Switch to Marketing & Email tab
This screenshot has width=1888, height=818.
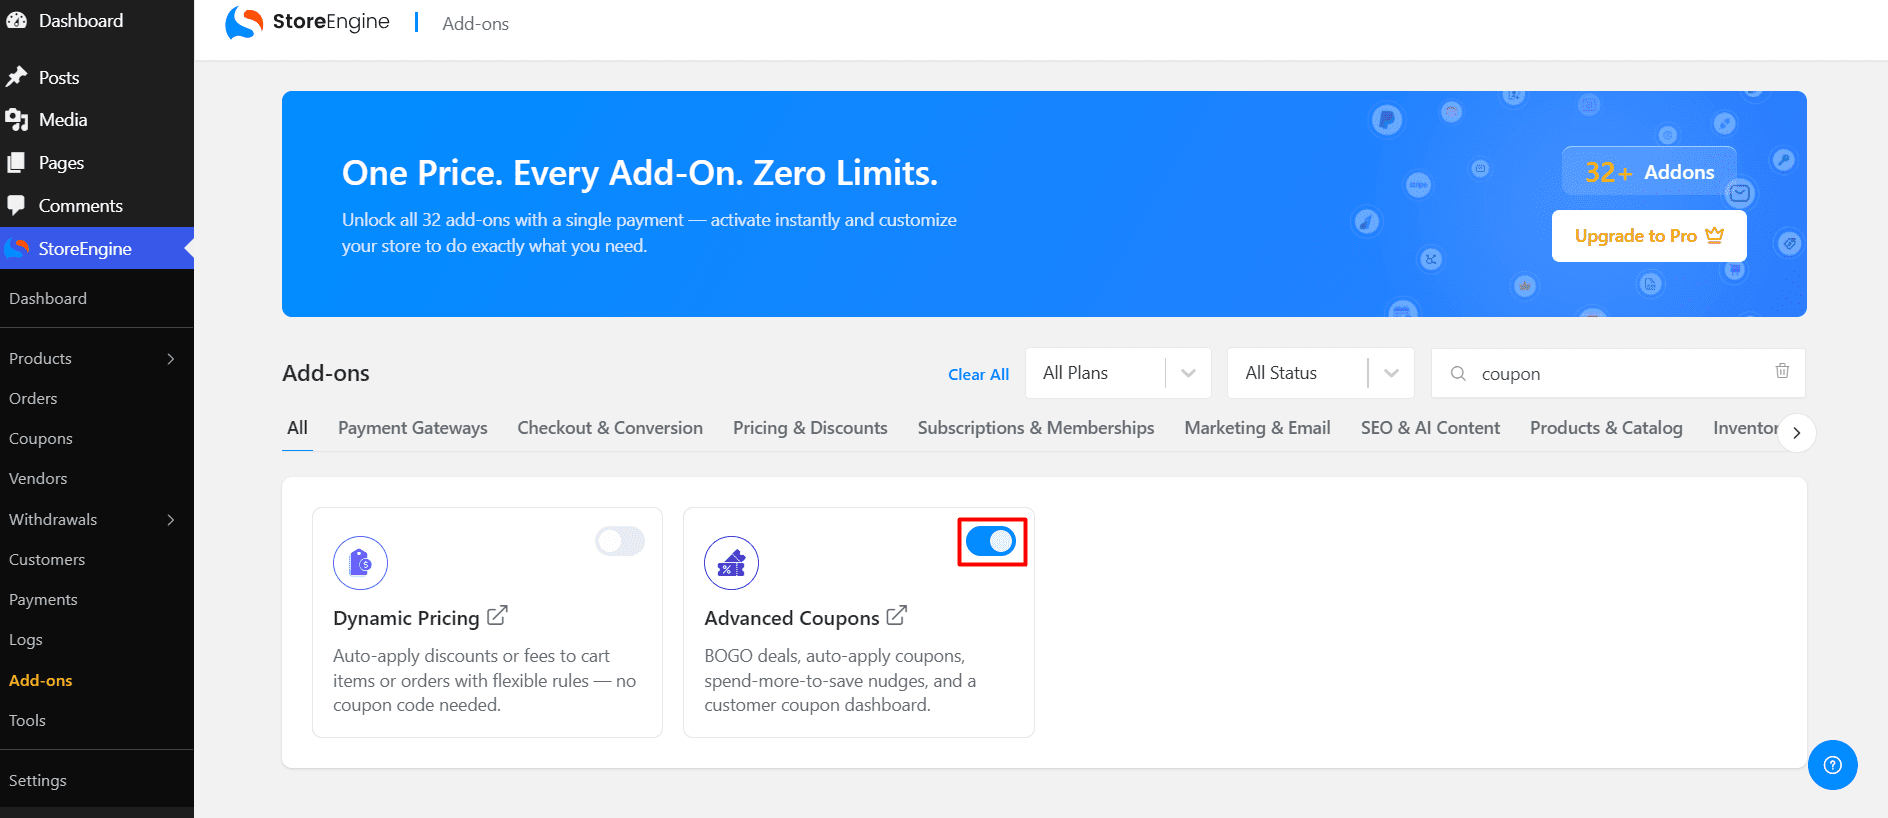click(x=1257, y=428)
